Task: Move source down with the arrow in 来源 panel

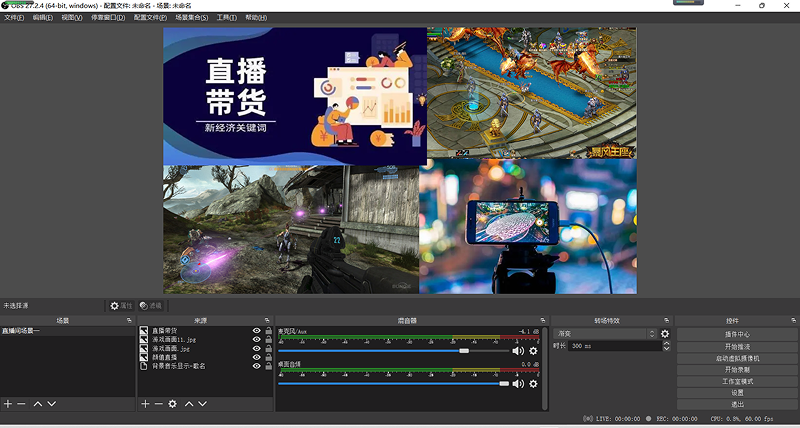Action: tap(203, 404)
